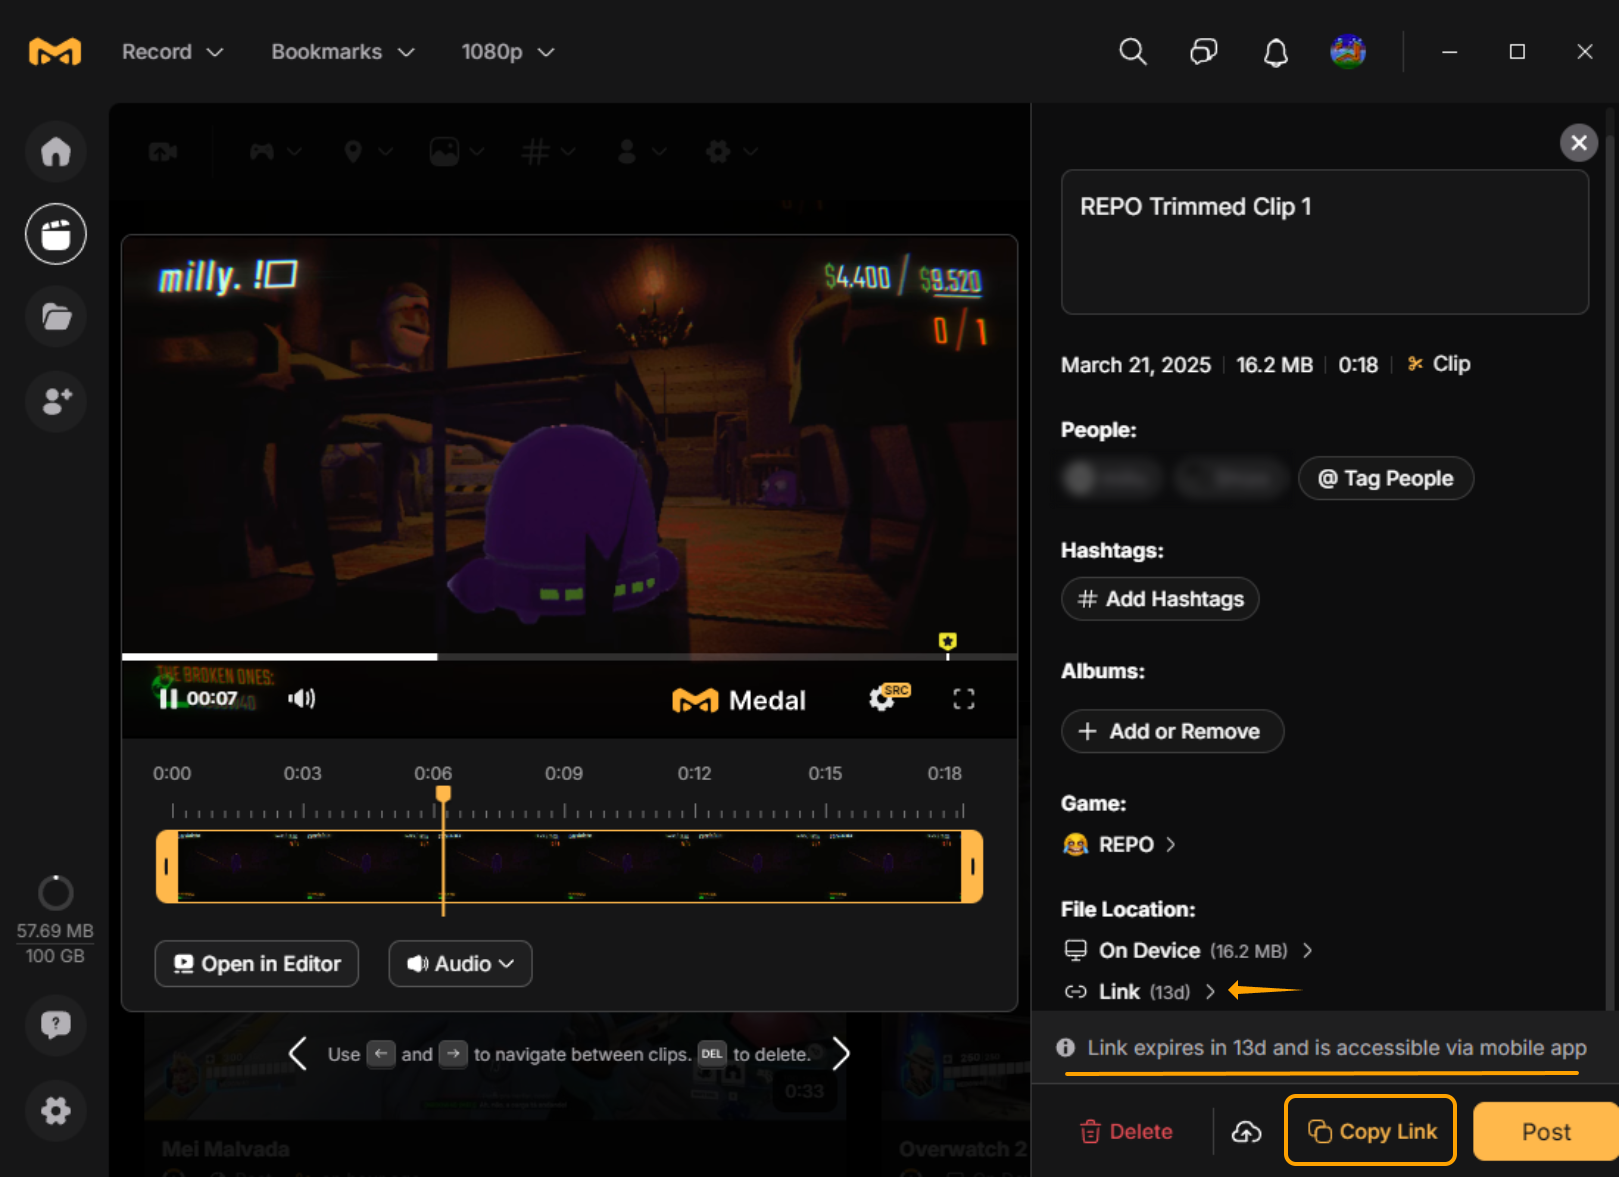Screen dimensions: 1619x1177
Task: Click the Clip type label with scissors
Action: pyautogui.click(x=1439, y=364)
